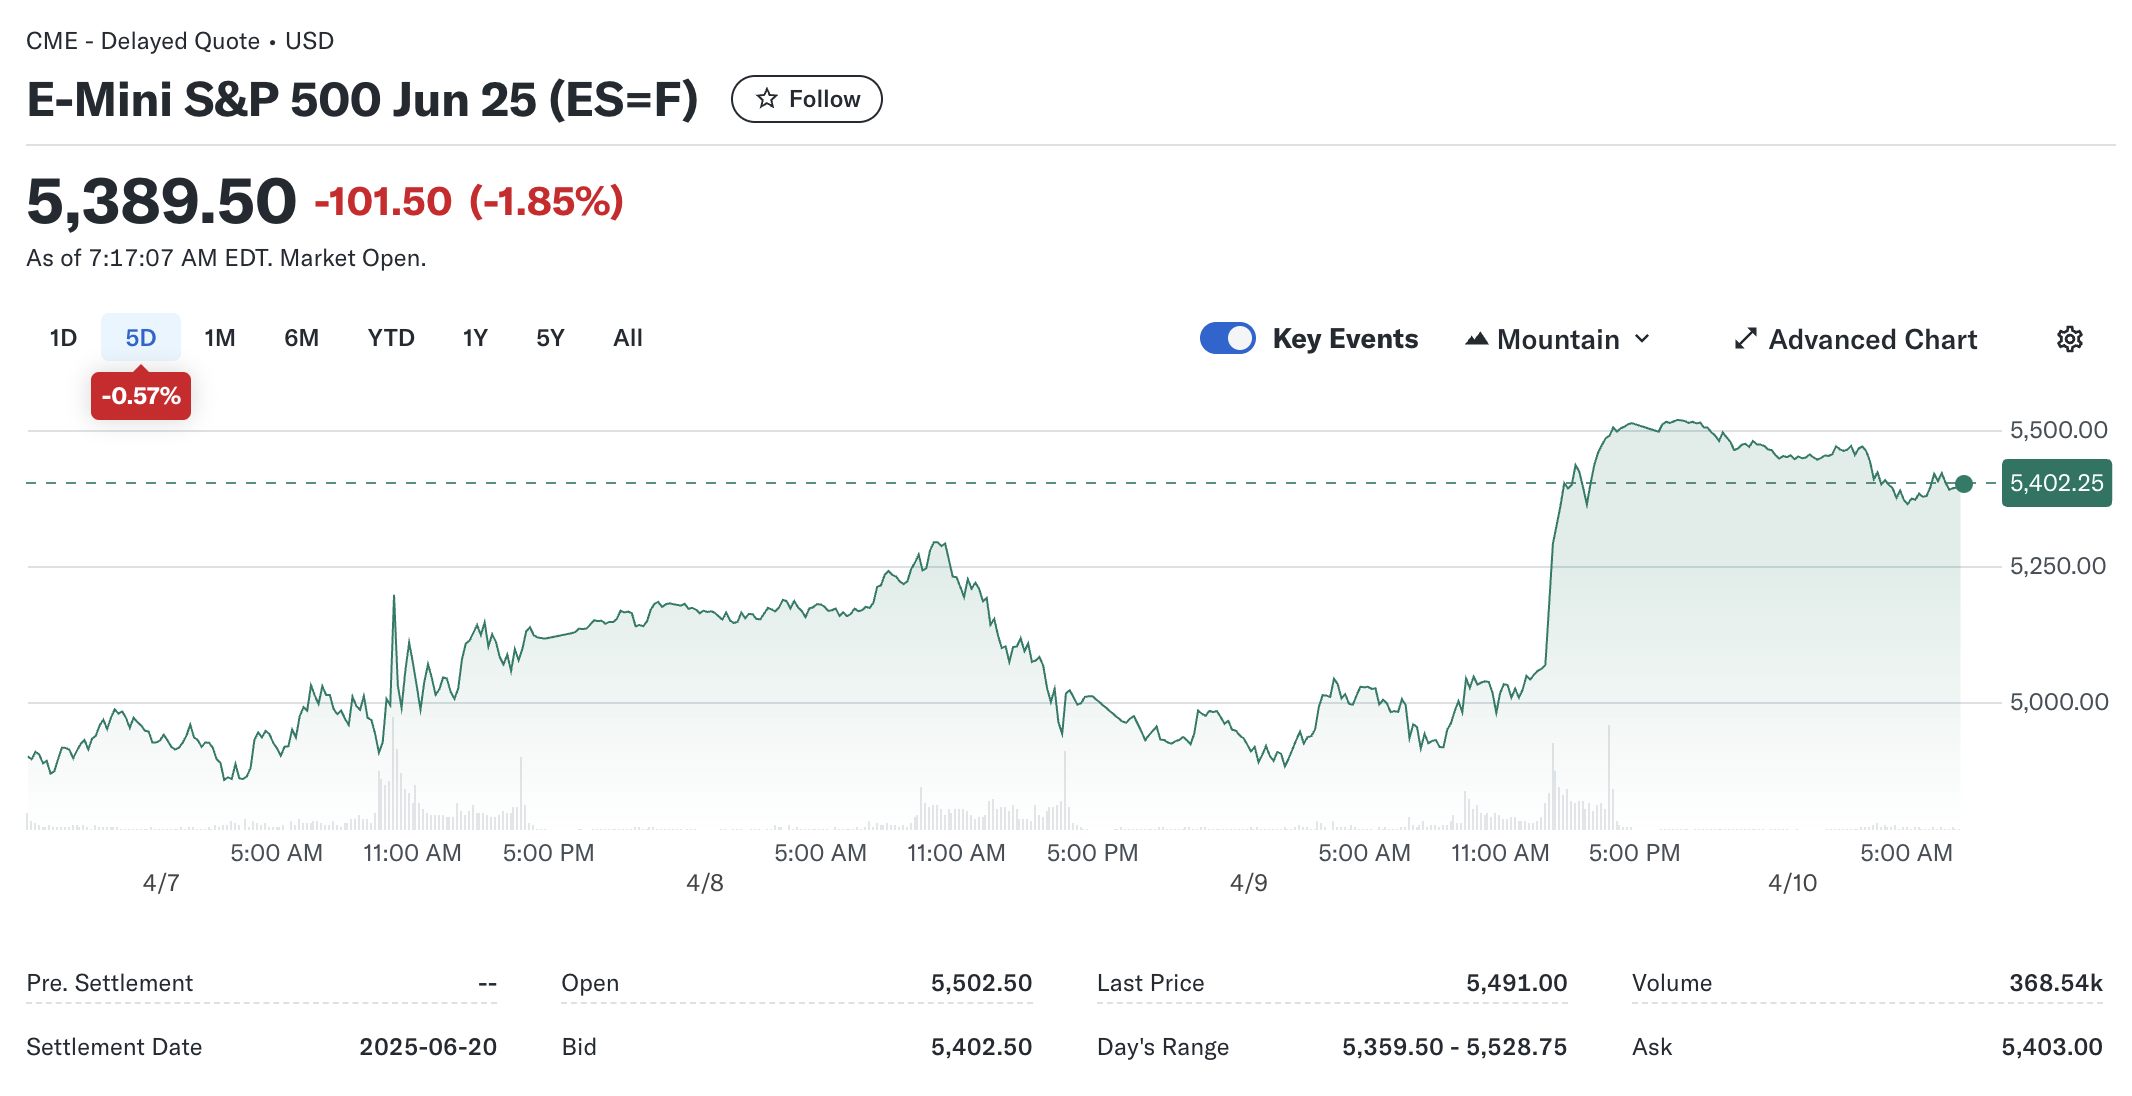
Task: Click the green current price dot
Action: [x=1964, y=484]
